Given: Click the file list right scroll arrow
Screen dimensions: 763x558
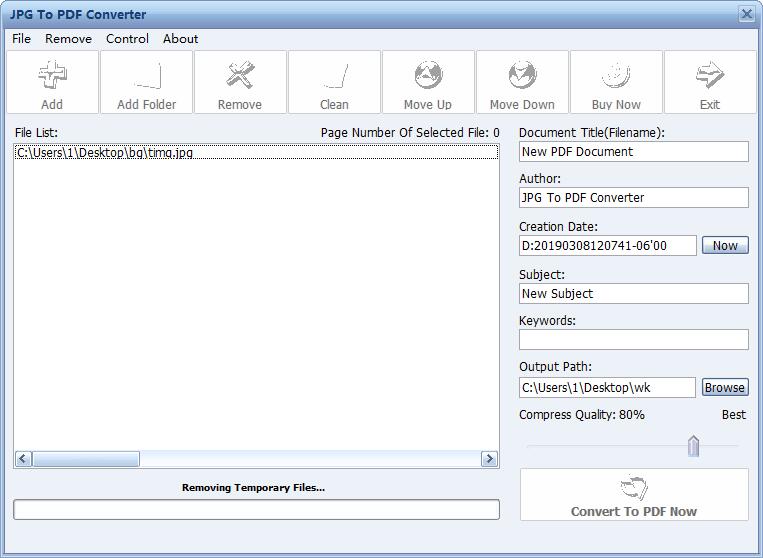Looking at the screenshot, I should 489,459.
